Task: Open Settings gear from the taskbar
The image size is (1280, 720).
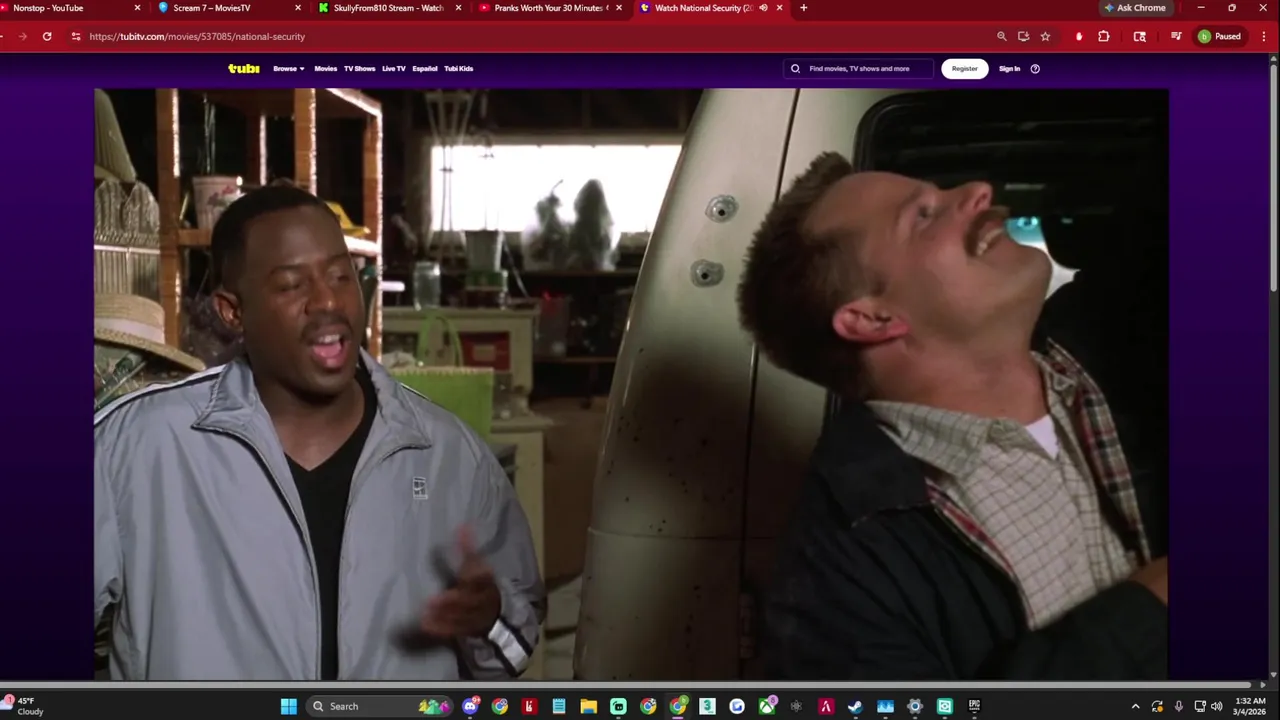Action: (914, 707)
